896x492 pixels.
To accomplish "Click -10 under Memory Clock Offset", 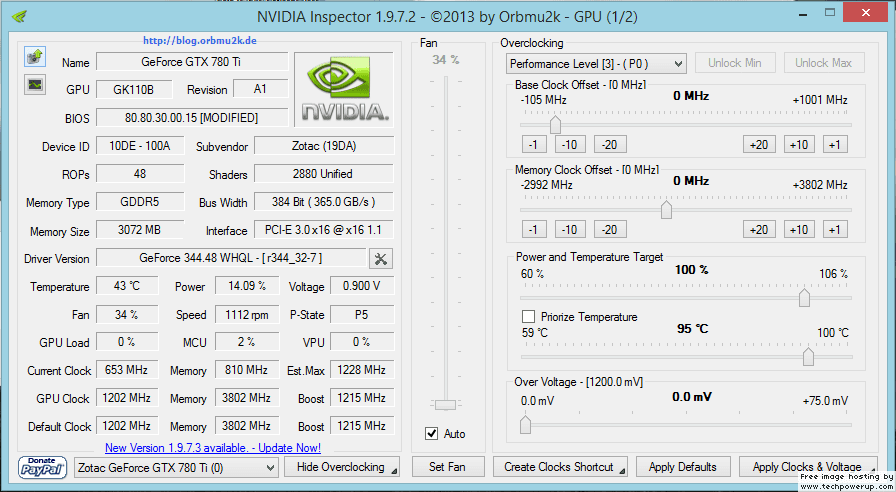I will pyautogui.click(x=569, y=230).
